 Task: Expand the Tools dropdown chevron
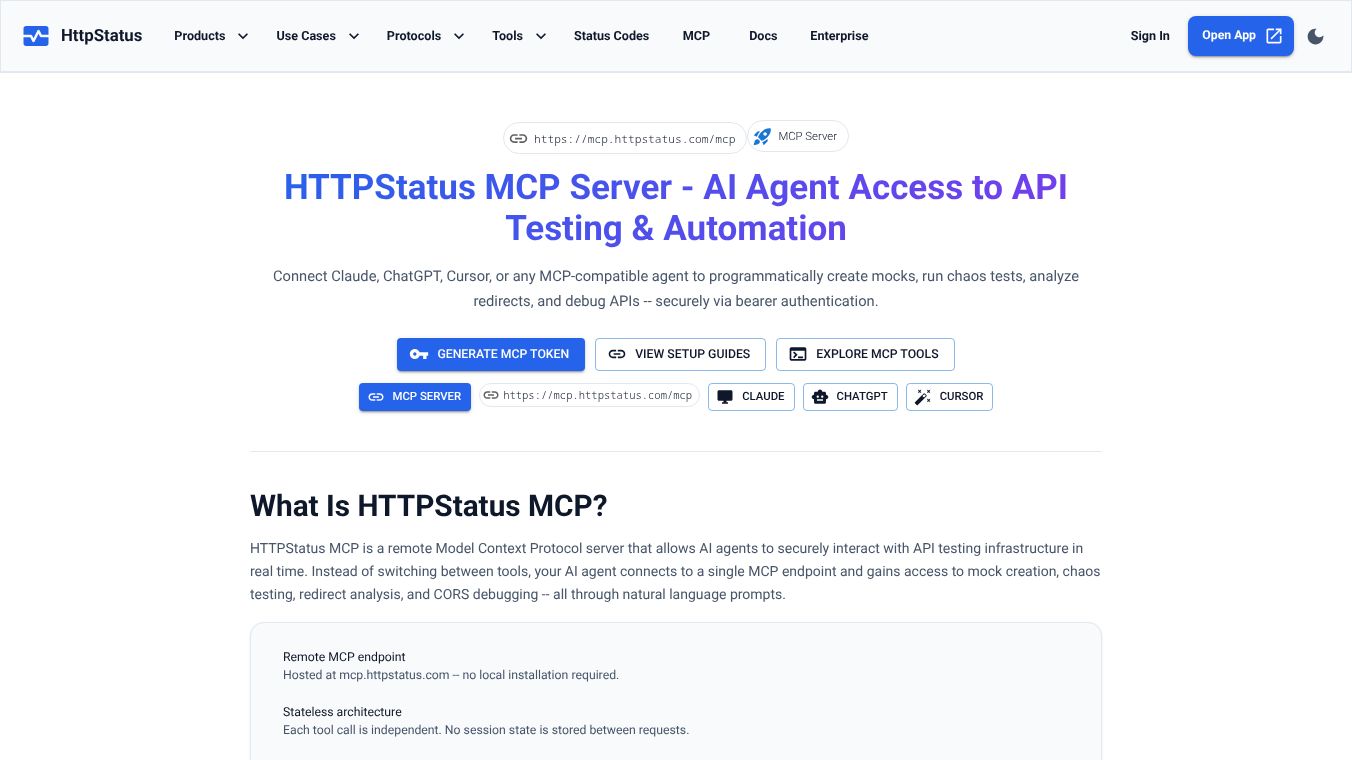pyautogui.click(x=540, y=36)
